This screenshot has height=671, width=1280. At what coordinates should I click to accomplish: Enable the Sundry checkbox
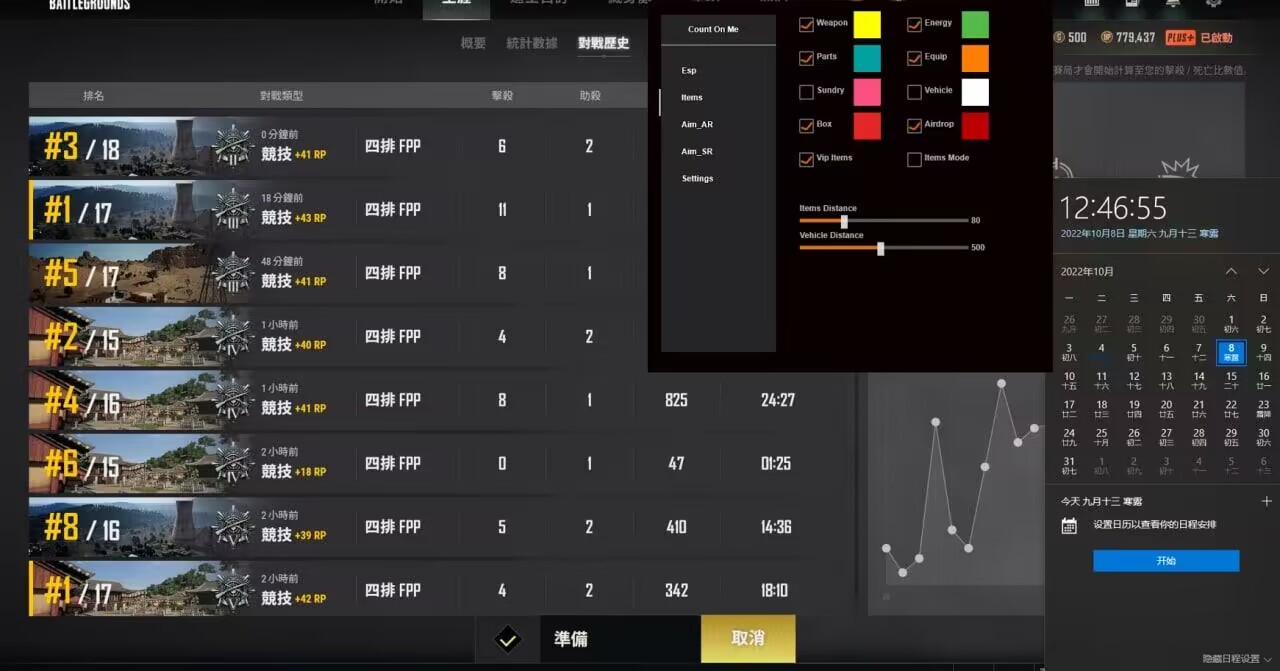(x=806, y=92)
